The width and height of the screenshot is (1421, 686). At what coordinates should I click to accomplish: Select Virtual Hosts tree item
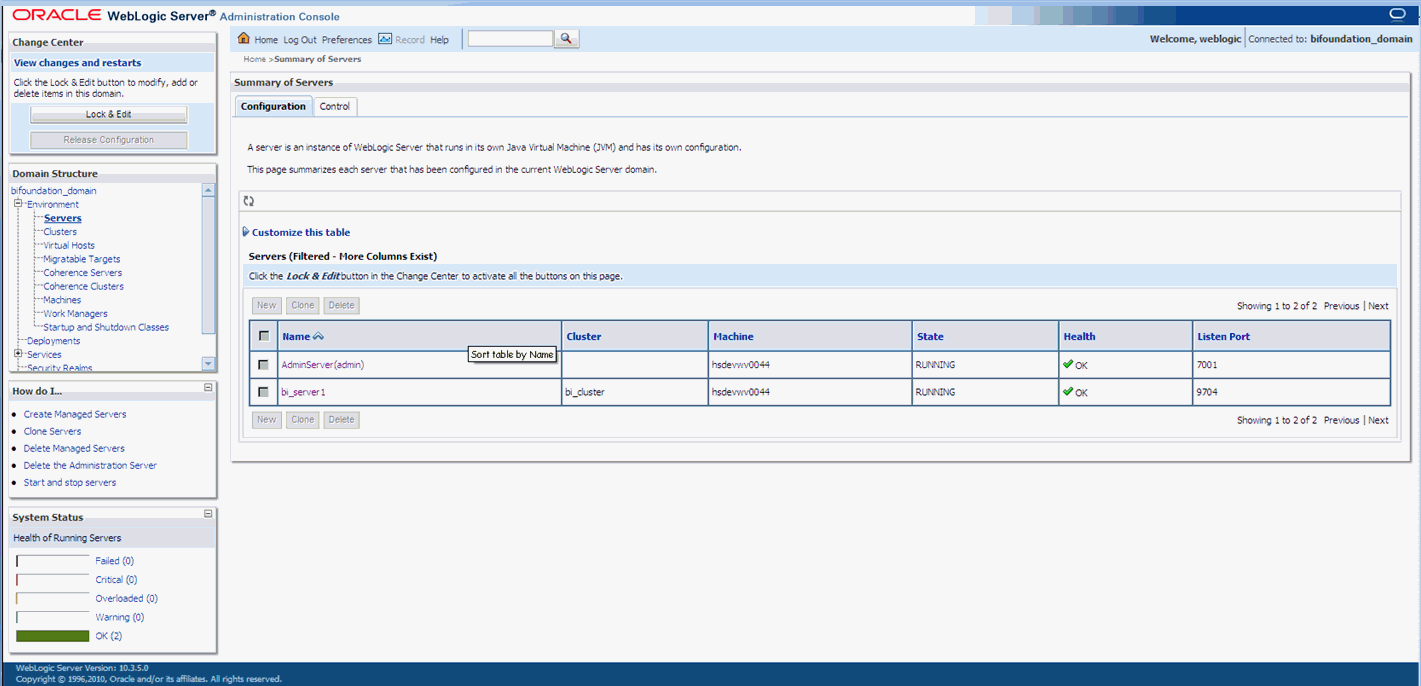tap(69, 245)
